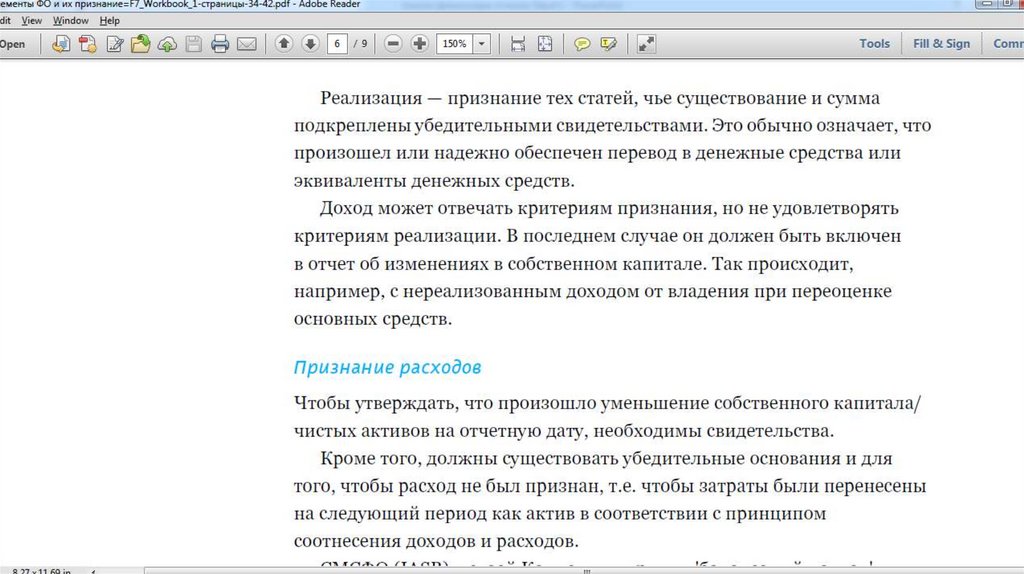Screen dimensions: 1024x574
Task: Add a sticky note comment
Action: pos(581,44)
